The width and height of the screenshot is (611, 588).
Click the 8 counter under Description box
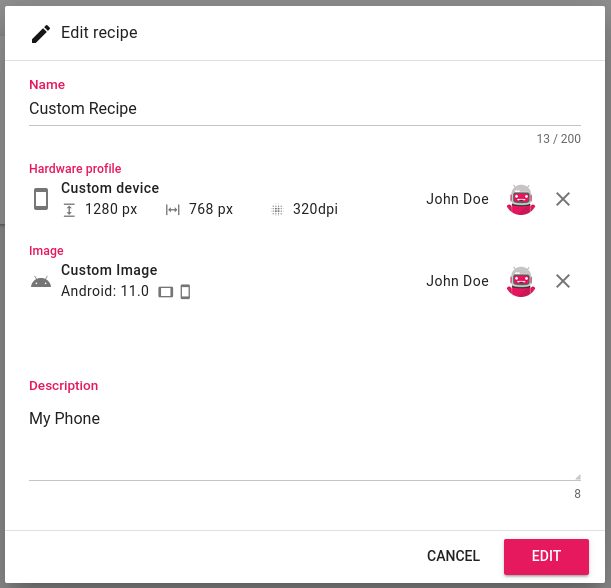[577, 494]
